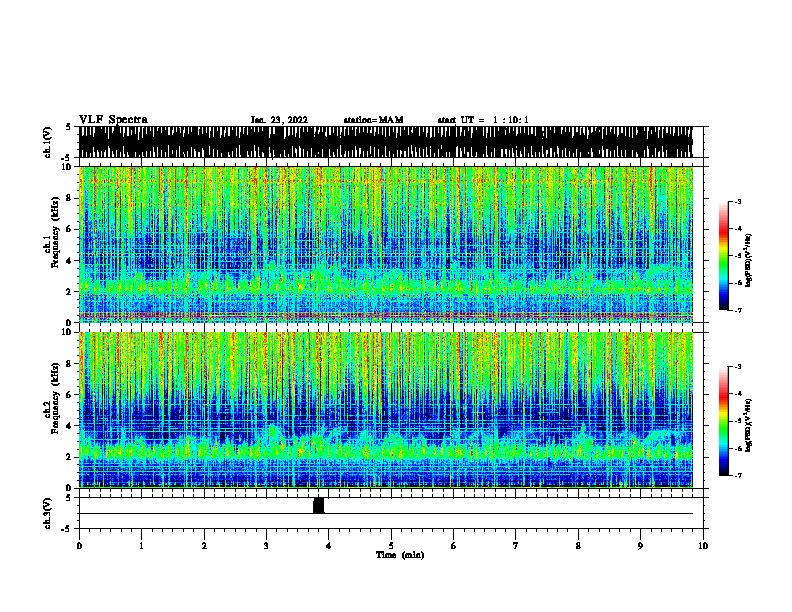Click the "-3" tick on ch.1 colorbar
This screenshot has width=792, height=612.
pos(737,202)
